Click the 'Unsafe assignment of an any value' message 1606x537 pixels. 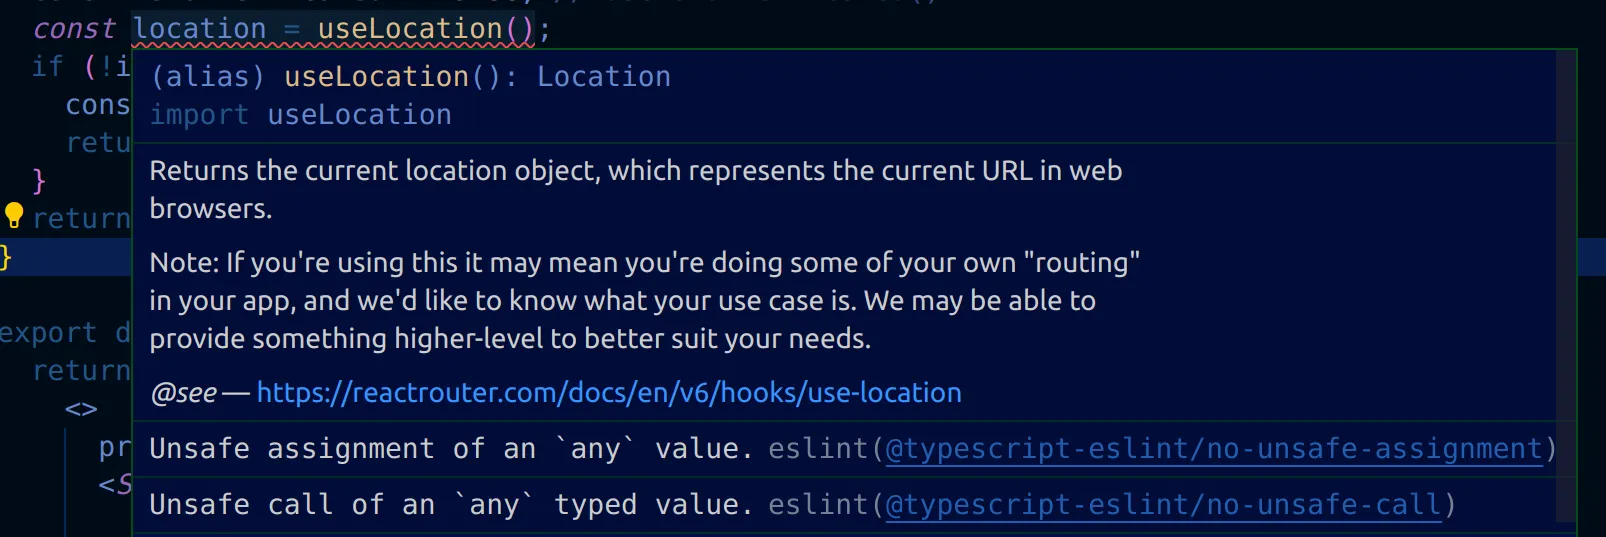point(450,449)
